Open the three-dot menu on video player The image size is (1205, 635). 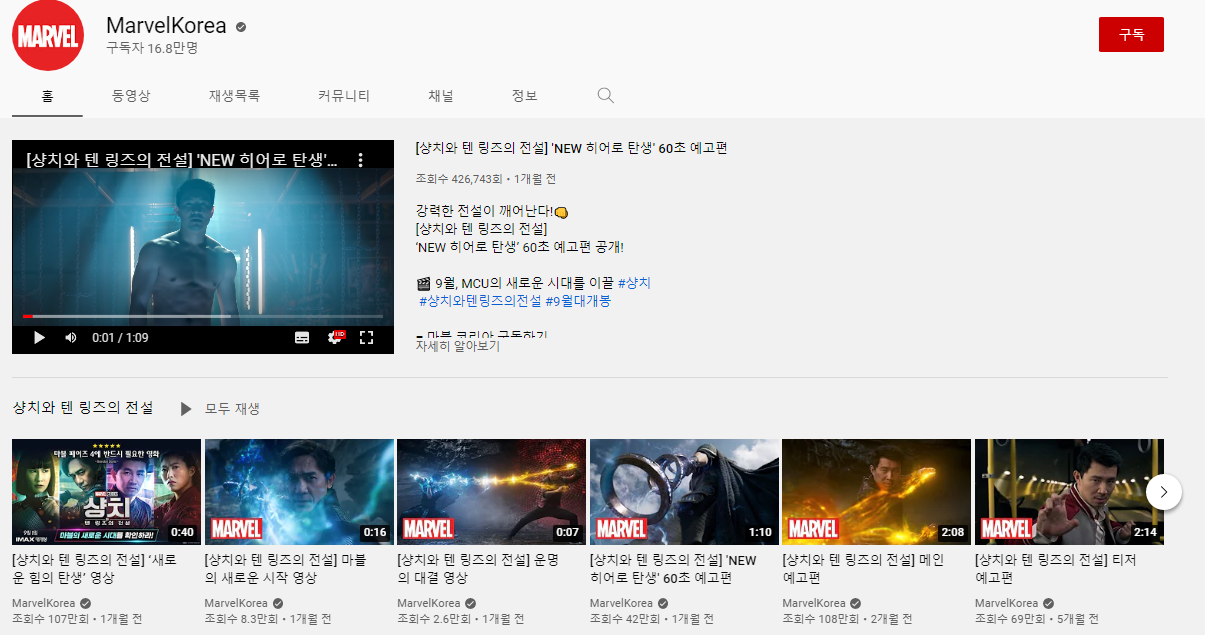tap(361, 159)
